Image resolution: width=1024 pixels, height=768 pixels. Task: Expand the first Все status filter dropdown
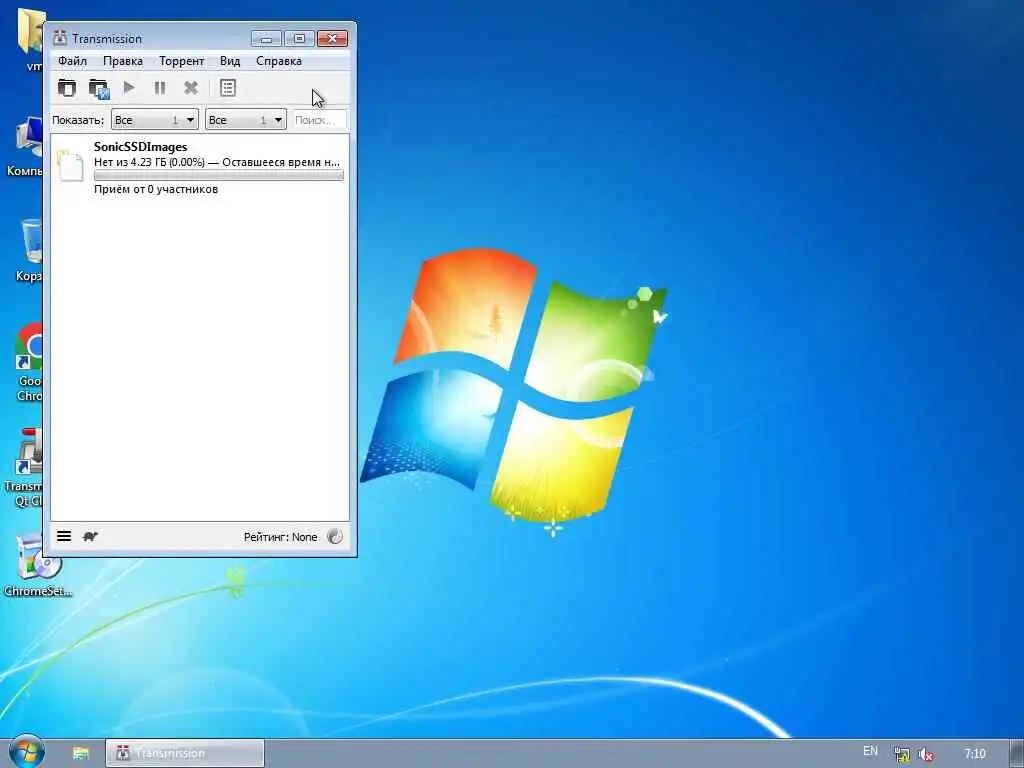click(x=155, y=120)
